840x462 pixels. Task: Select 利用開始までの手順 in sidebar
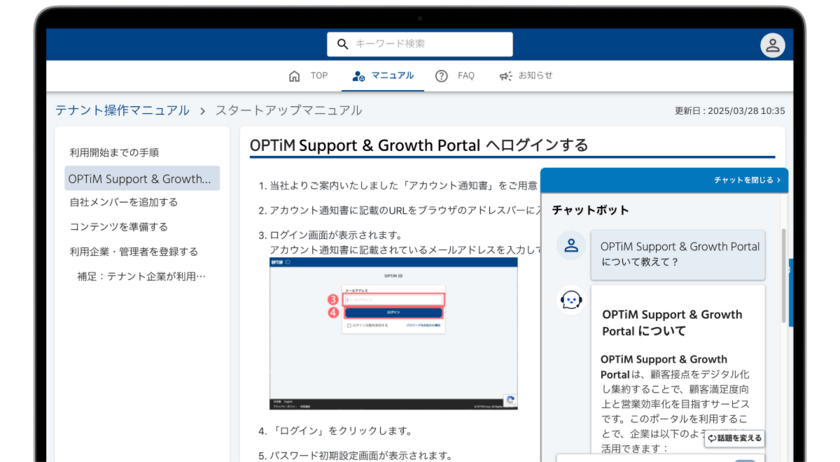click(114, 153)
